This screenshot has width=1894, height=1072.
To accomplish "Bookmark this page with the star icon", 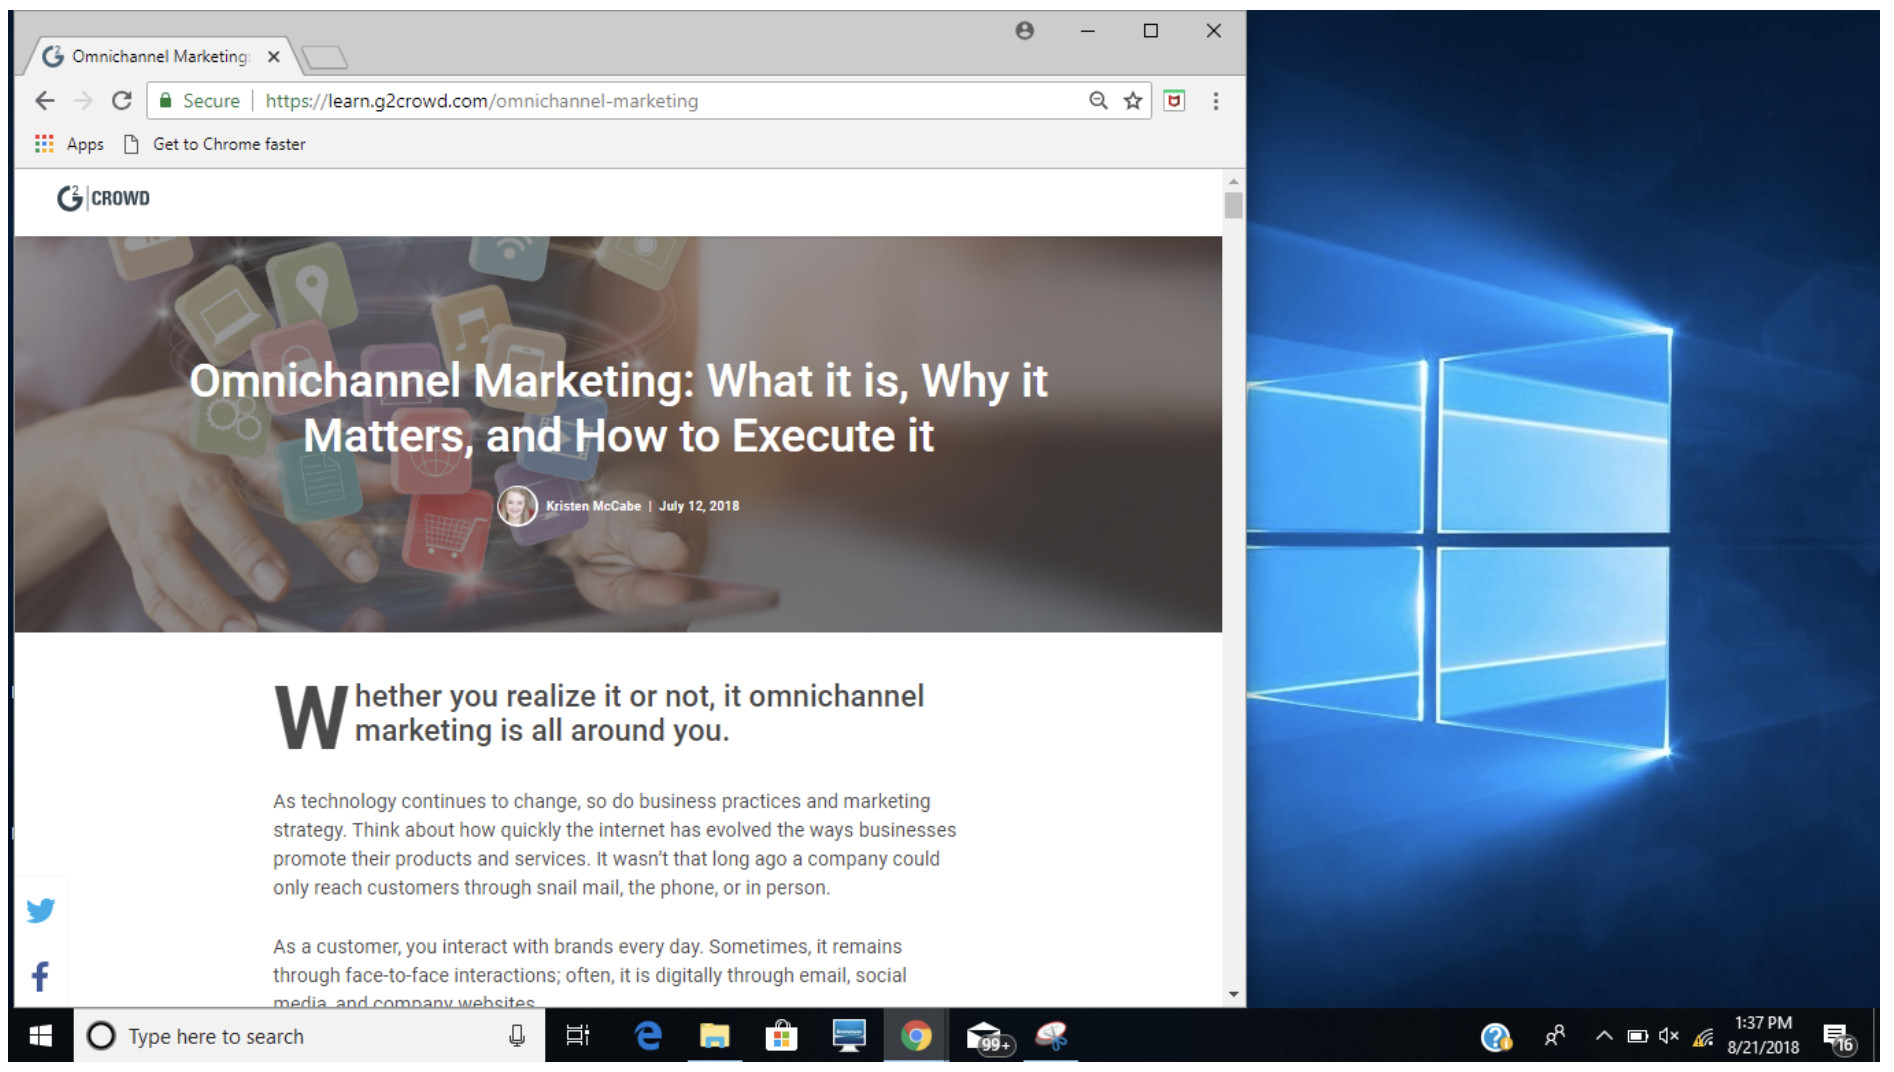I will (1133, 101).
